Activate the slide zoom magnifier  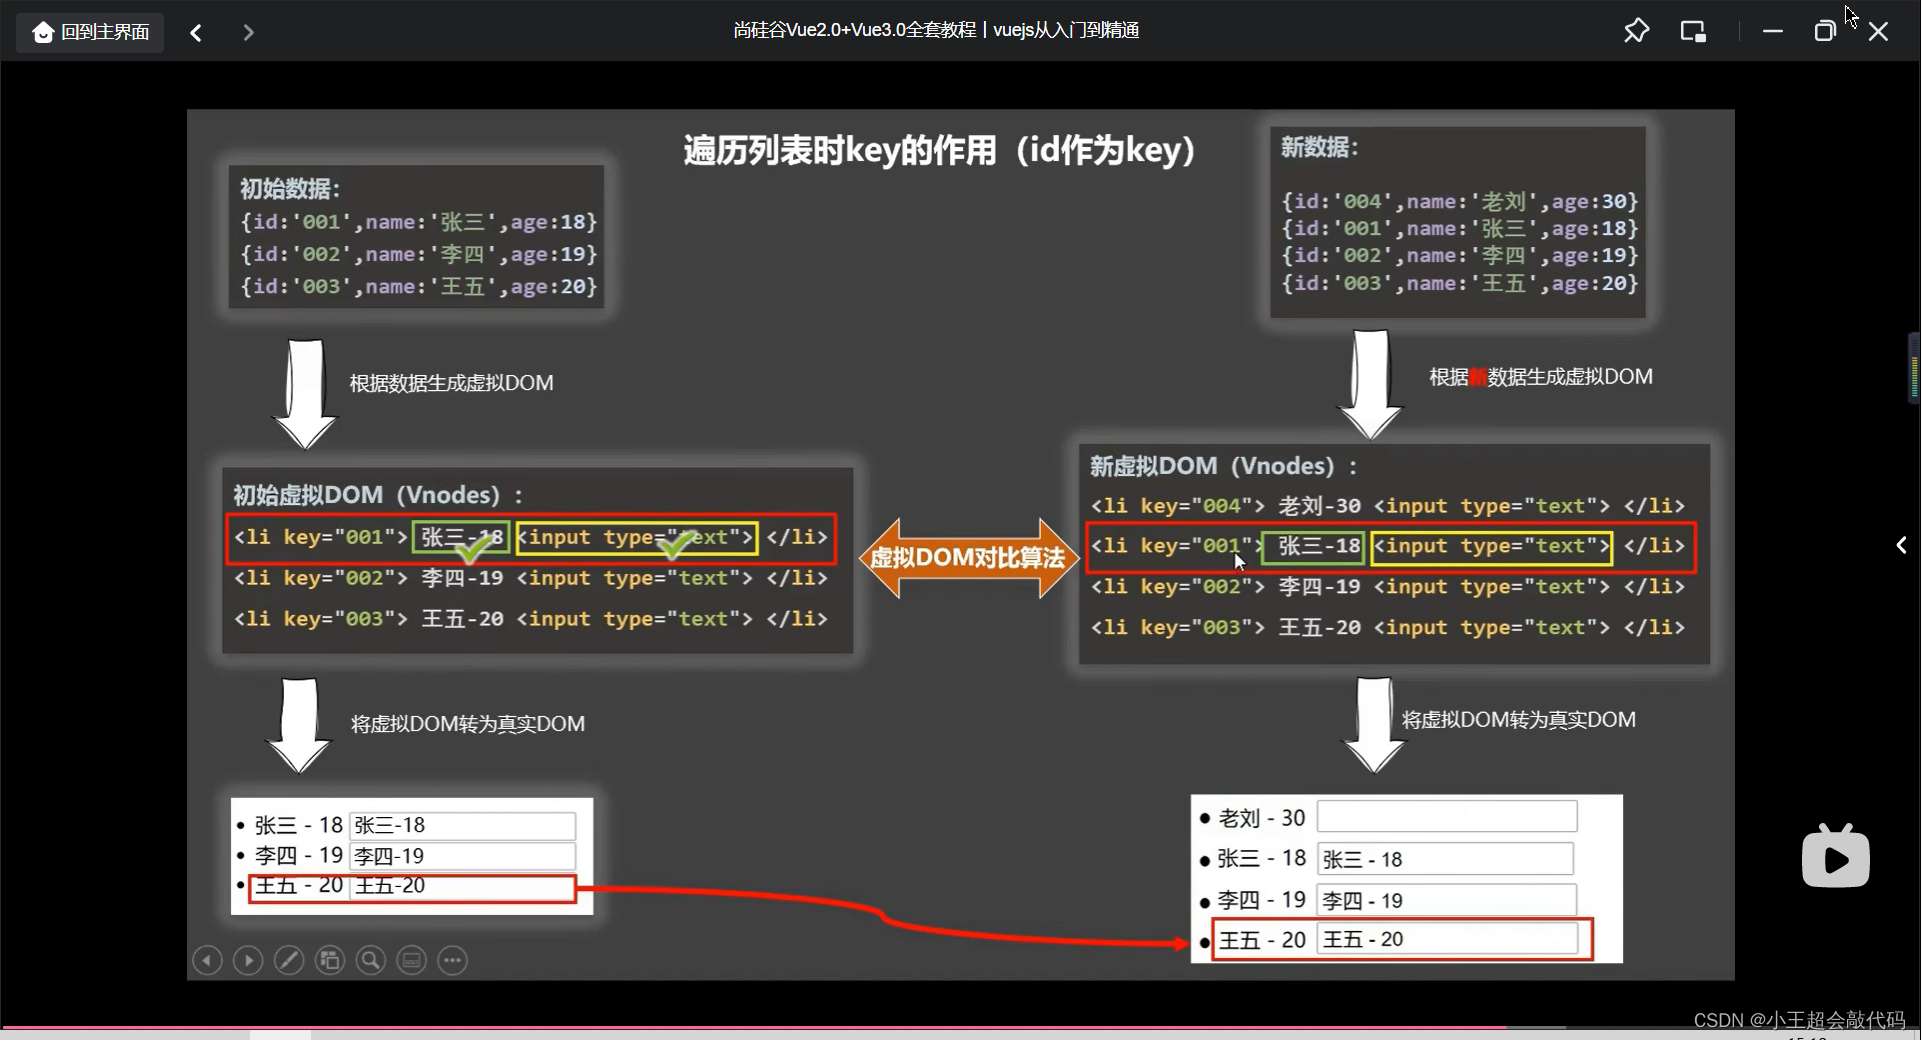[x=371, y=961]
